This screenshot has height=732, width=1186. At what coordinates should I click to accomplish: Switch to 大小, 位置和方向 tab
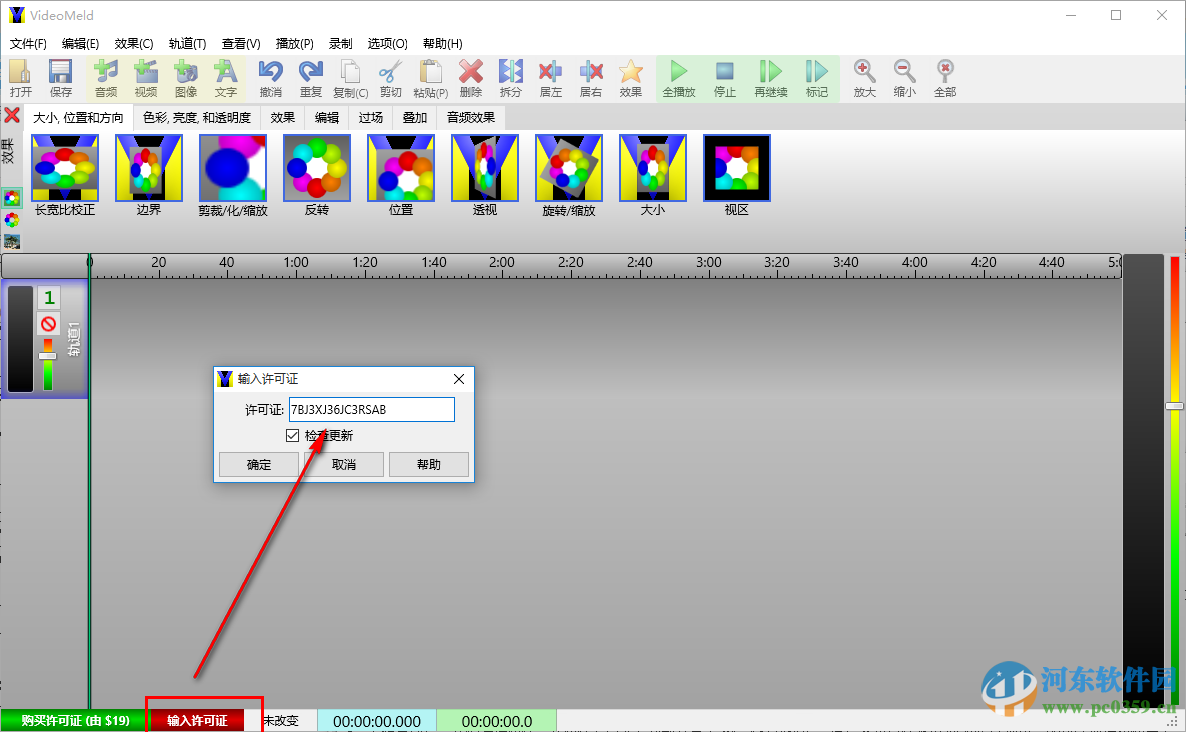coord(78,117)
